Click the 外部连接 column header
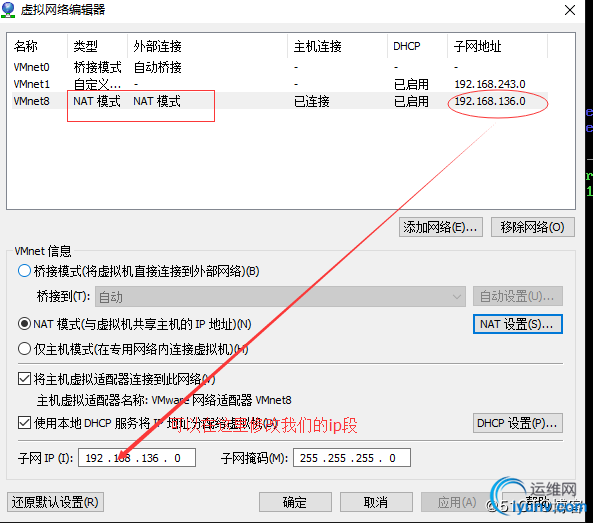The height and width of the screenshot is (523, 593). click(x=207, y=46)
